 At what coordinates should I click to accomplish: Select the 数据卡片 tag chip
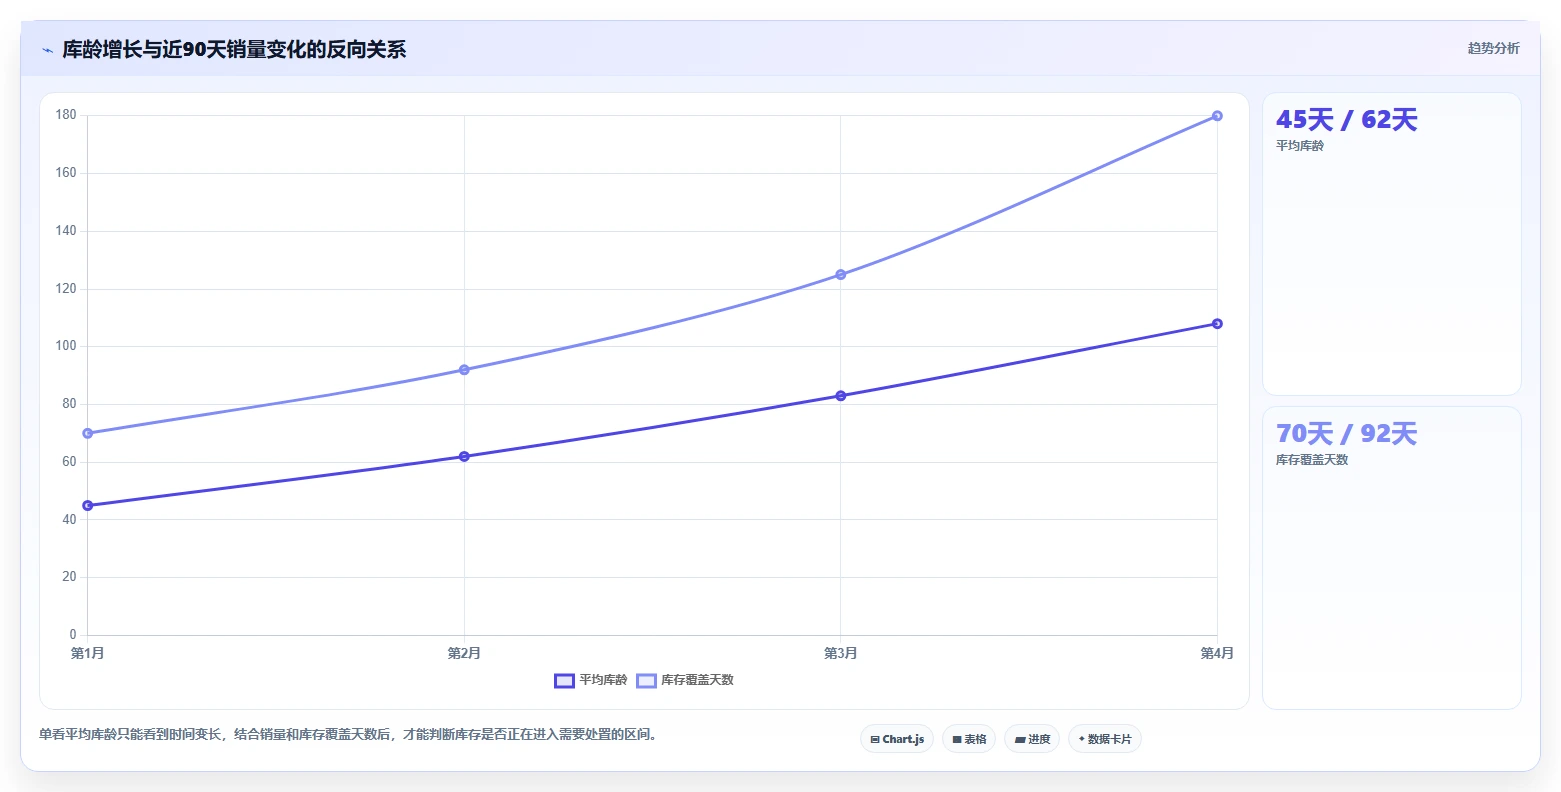pos(1105,739)
